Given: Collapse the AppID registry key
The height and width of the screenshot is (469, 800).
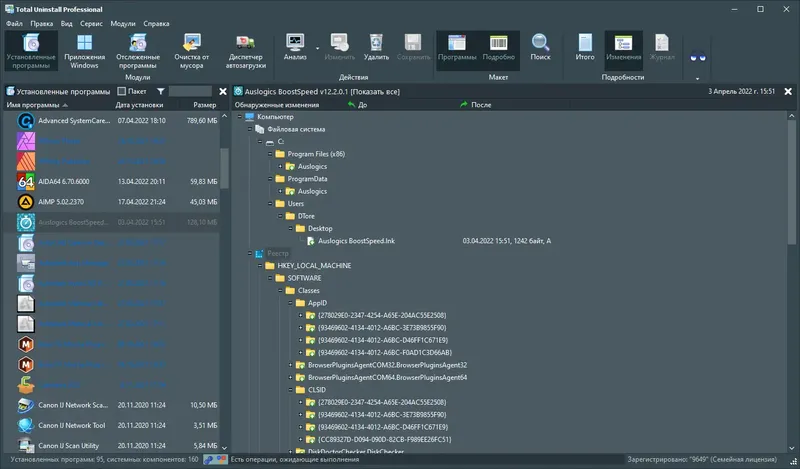Looking at the screenshot, I should (290, 303).
